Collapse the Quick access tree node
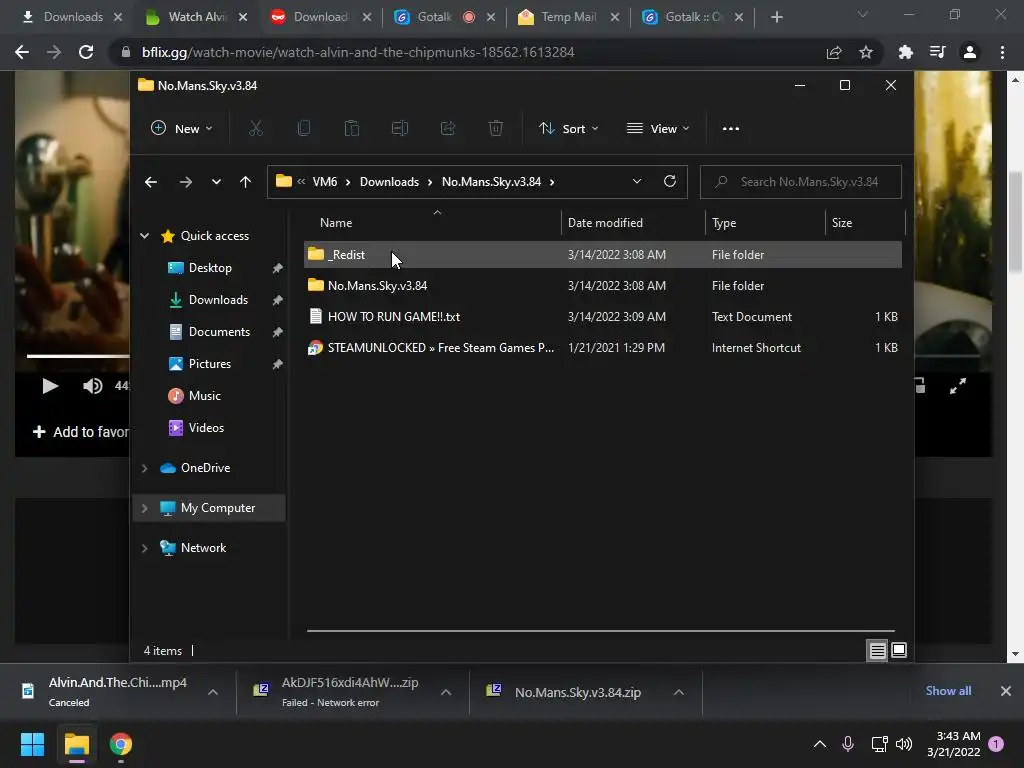Image resolution: width=1024 pixels, height=768 pixels. [144, 236]
